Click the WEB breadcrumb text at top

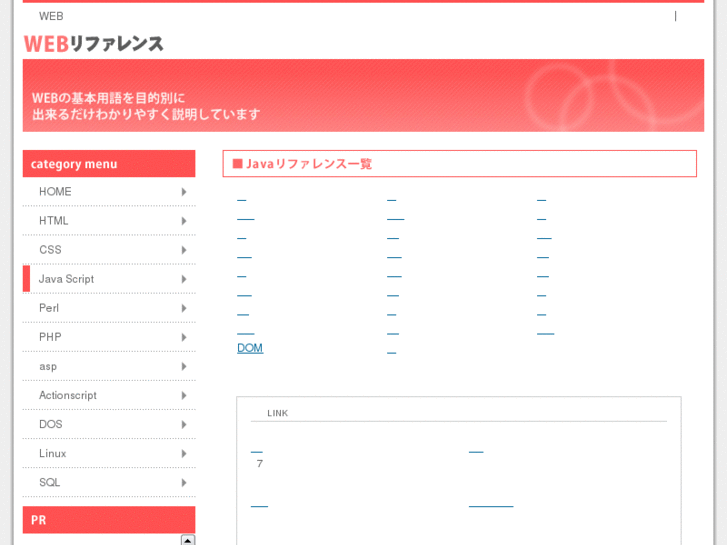click(x=51, y=16)
